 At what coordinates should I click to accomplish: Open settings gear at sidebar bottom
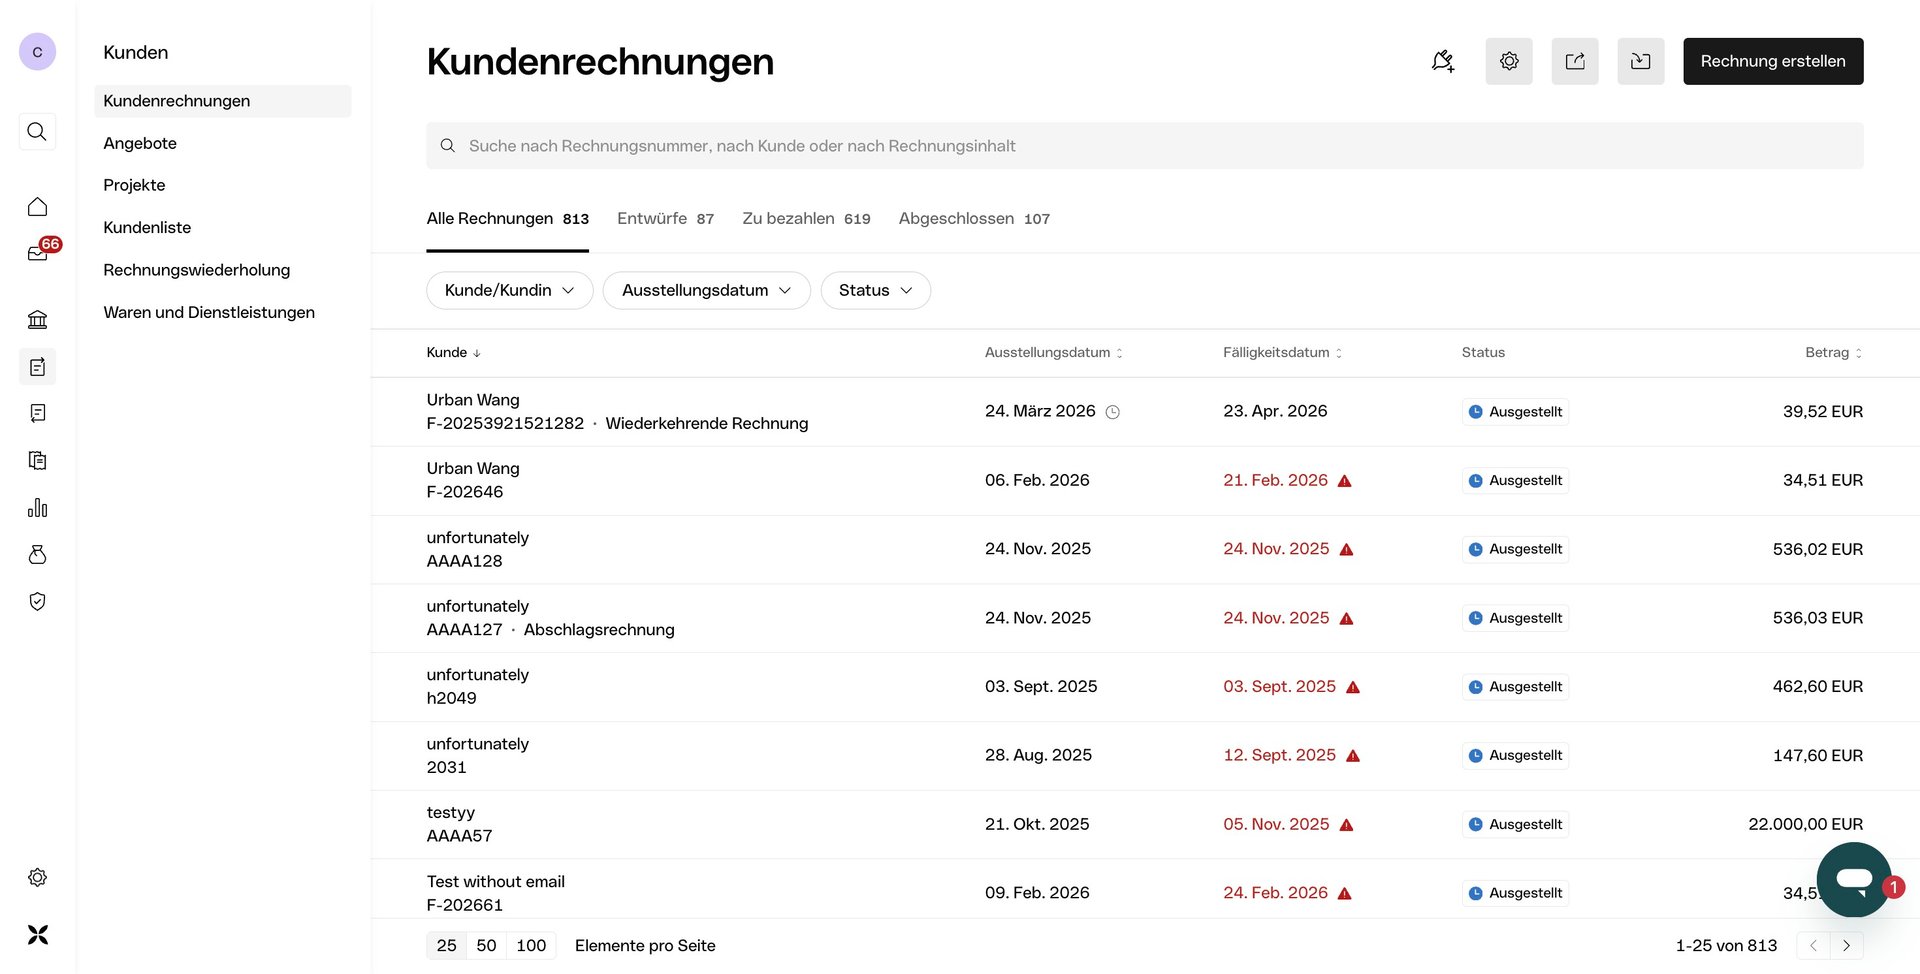click(x=37, y=878)
